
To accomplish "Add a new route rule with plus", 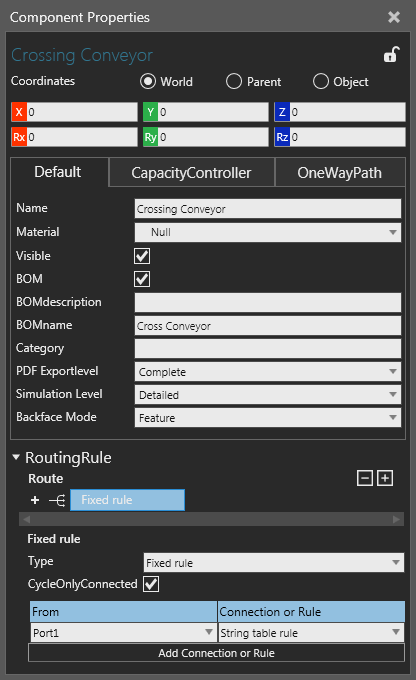I will [x=35, y=500].
